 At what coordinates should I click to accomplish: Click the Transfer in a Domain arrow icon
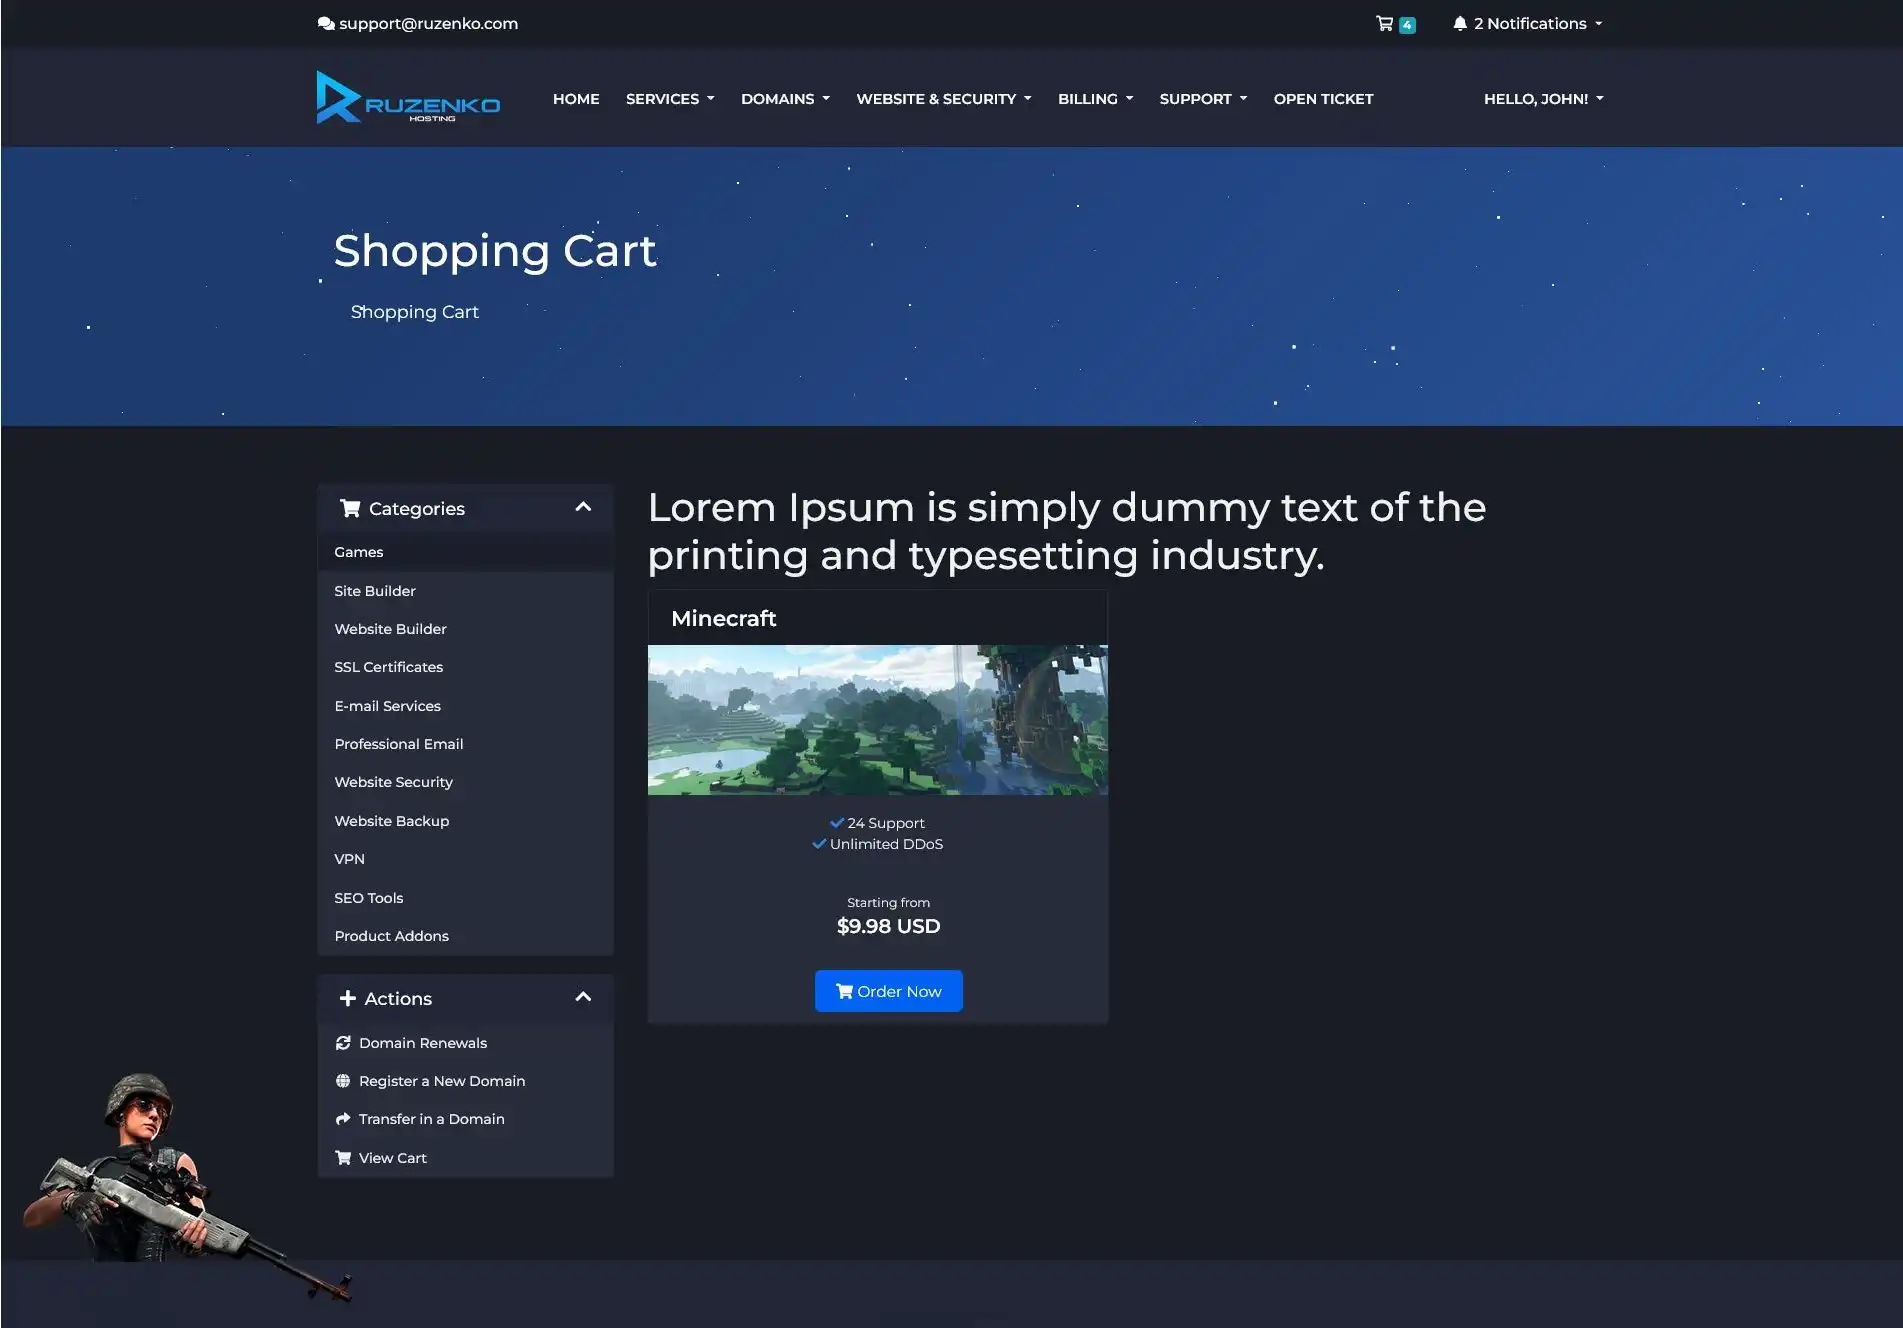343,1119
